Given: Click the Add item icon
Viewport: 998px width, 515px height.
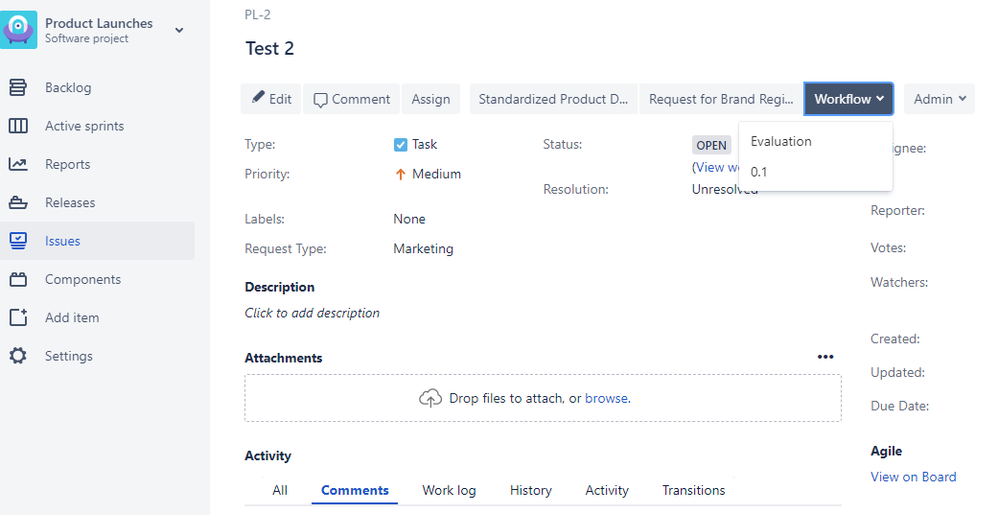Looking at the screenshot, I should coord(18,318).
